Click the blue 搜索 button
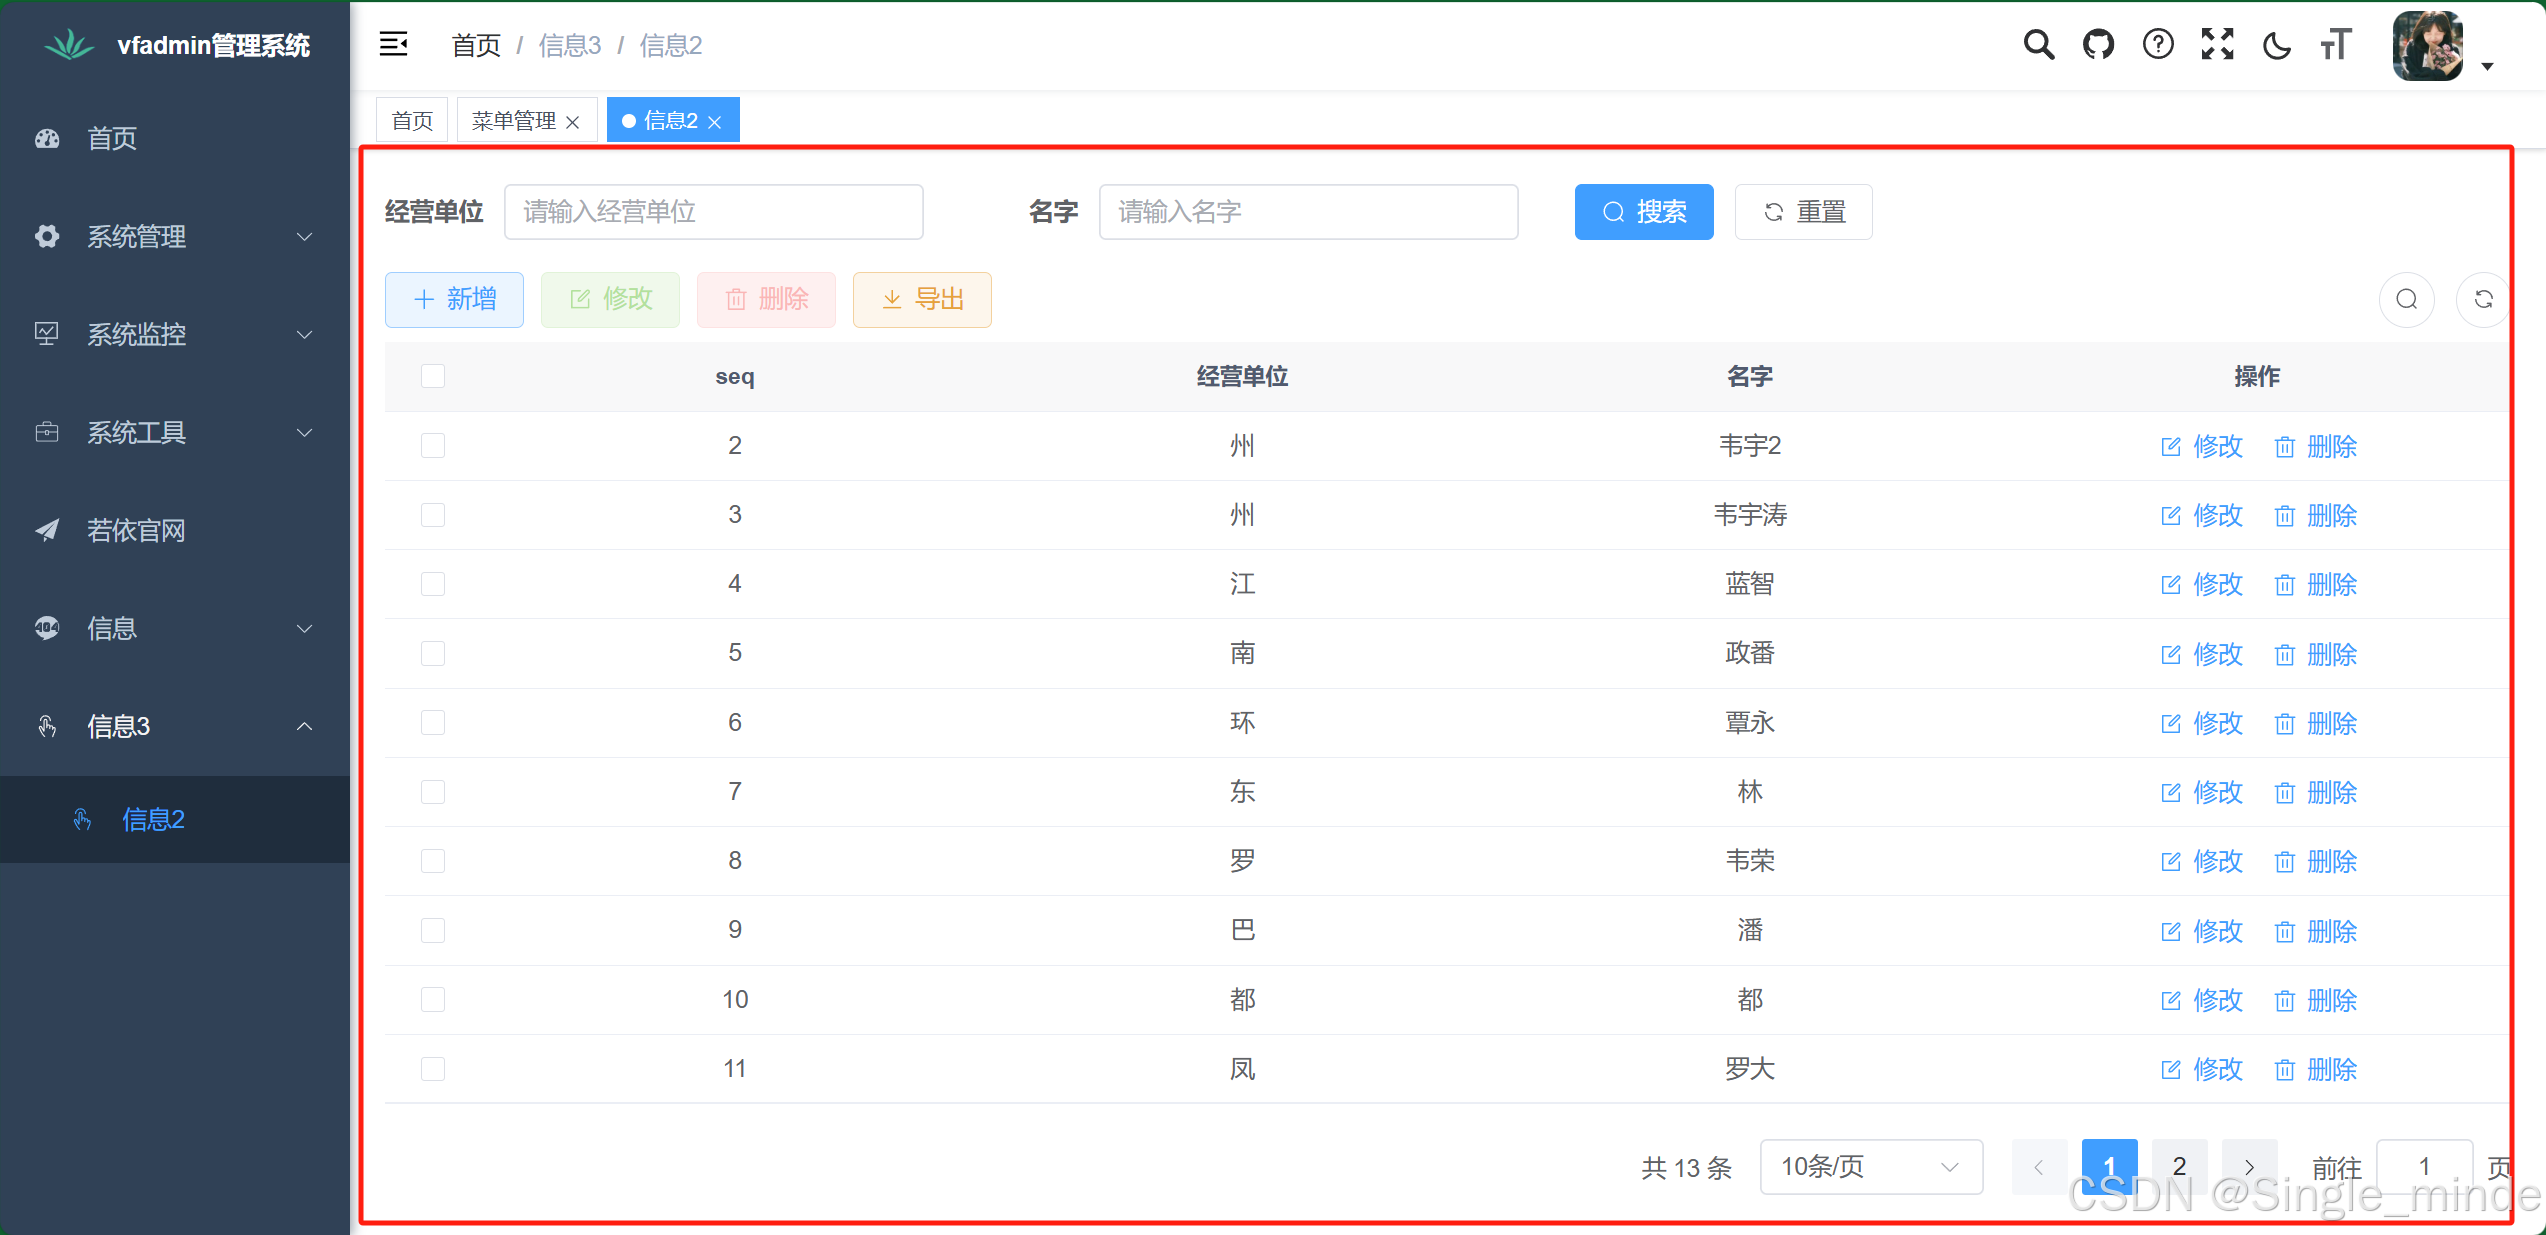 click(1643, 212)
